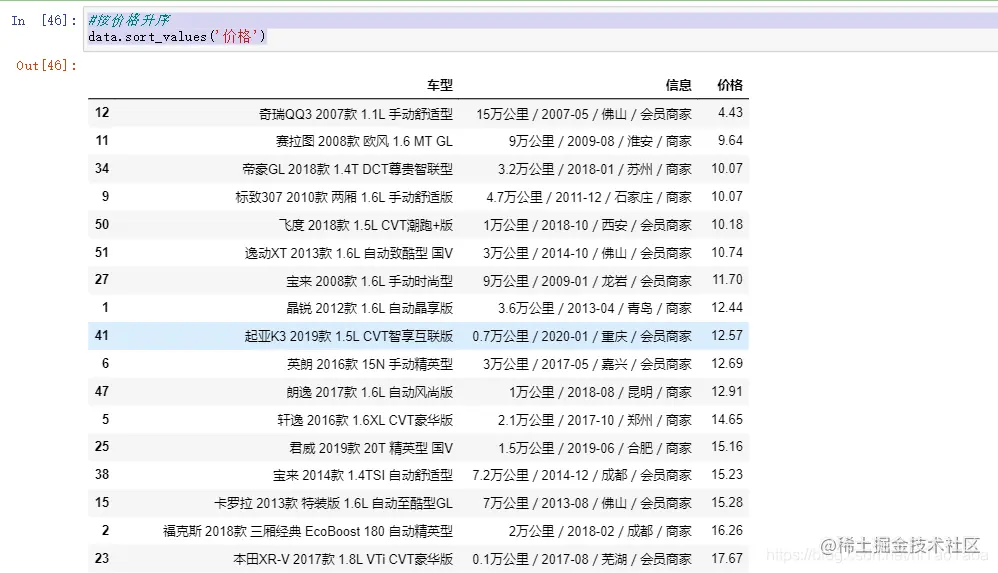Click the 车型 column header

440,85
